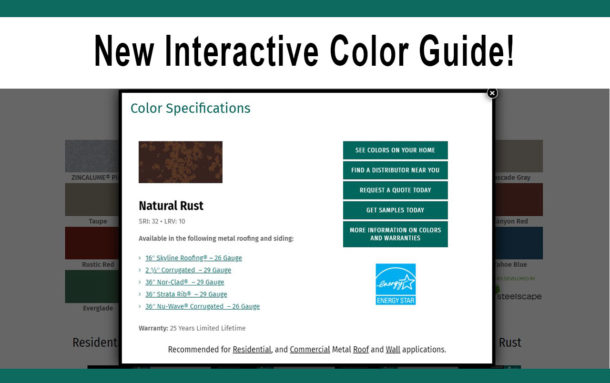
Task: Open More Information On Colors And Warranties
Action: tap(395, 234)
